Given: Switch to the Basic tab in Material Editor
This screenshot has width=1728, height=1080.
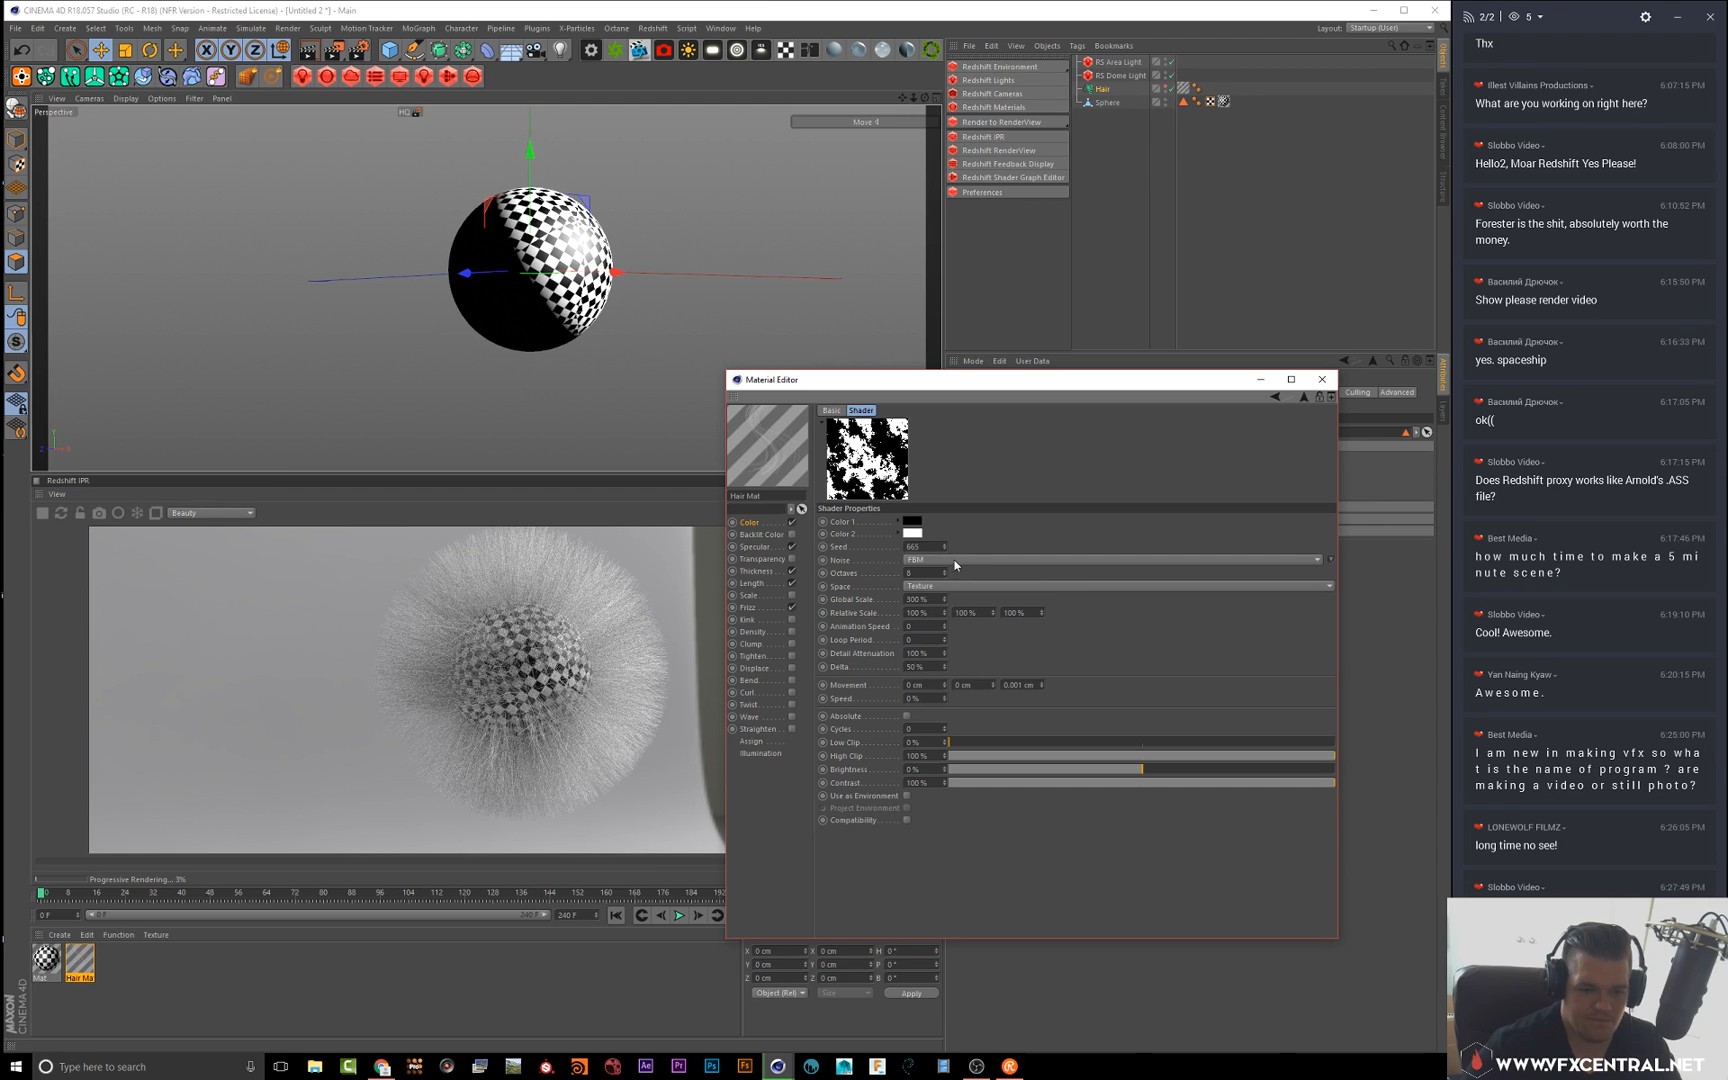Looking at the screenshot, I should (831, 410).
